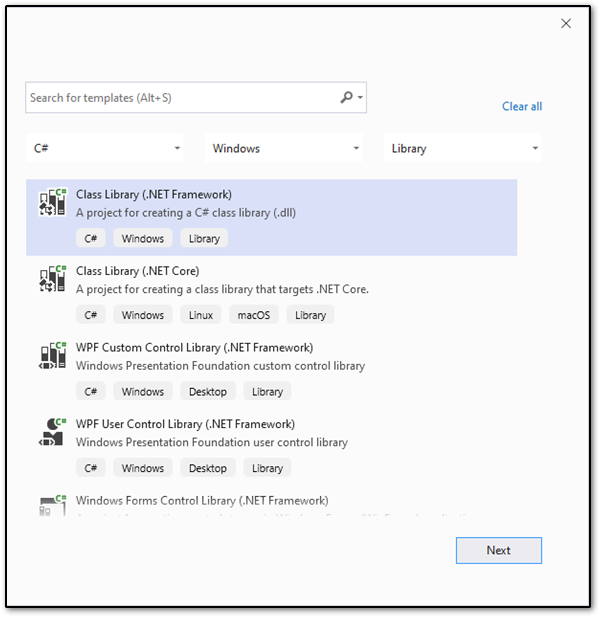Click 'Windows Presentation Foundation user control library' description
600x617 pixels.
(x=212, y=443)
